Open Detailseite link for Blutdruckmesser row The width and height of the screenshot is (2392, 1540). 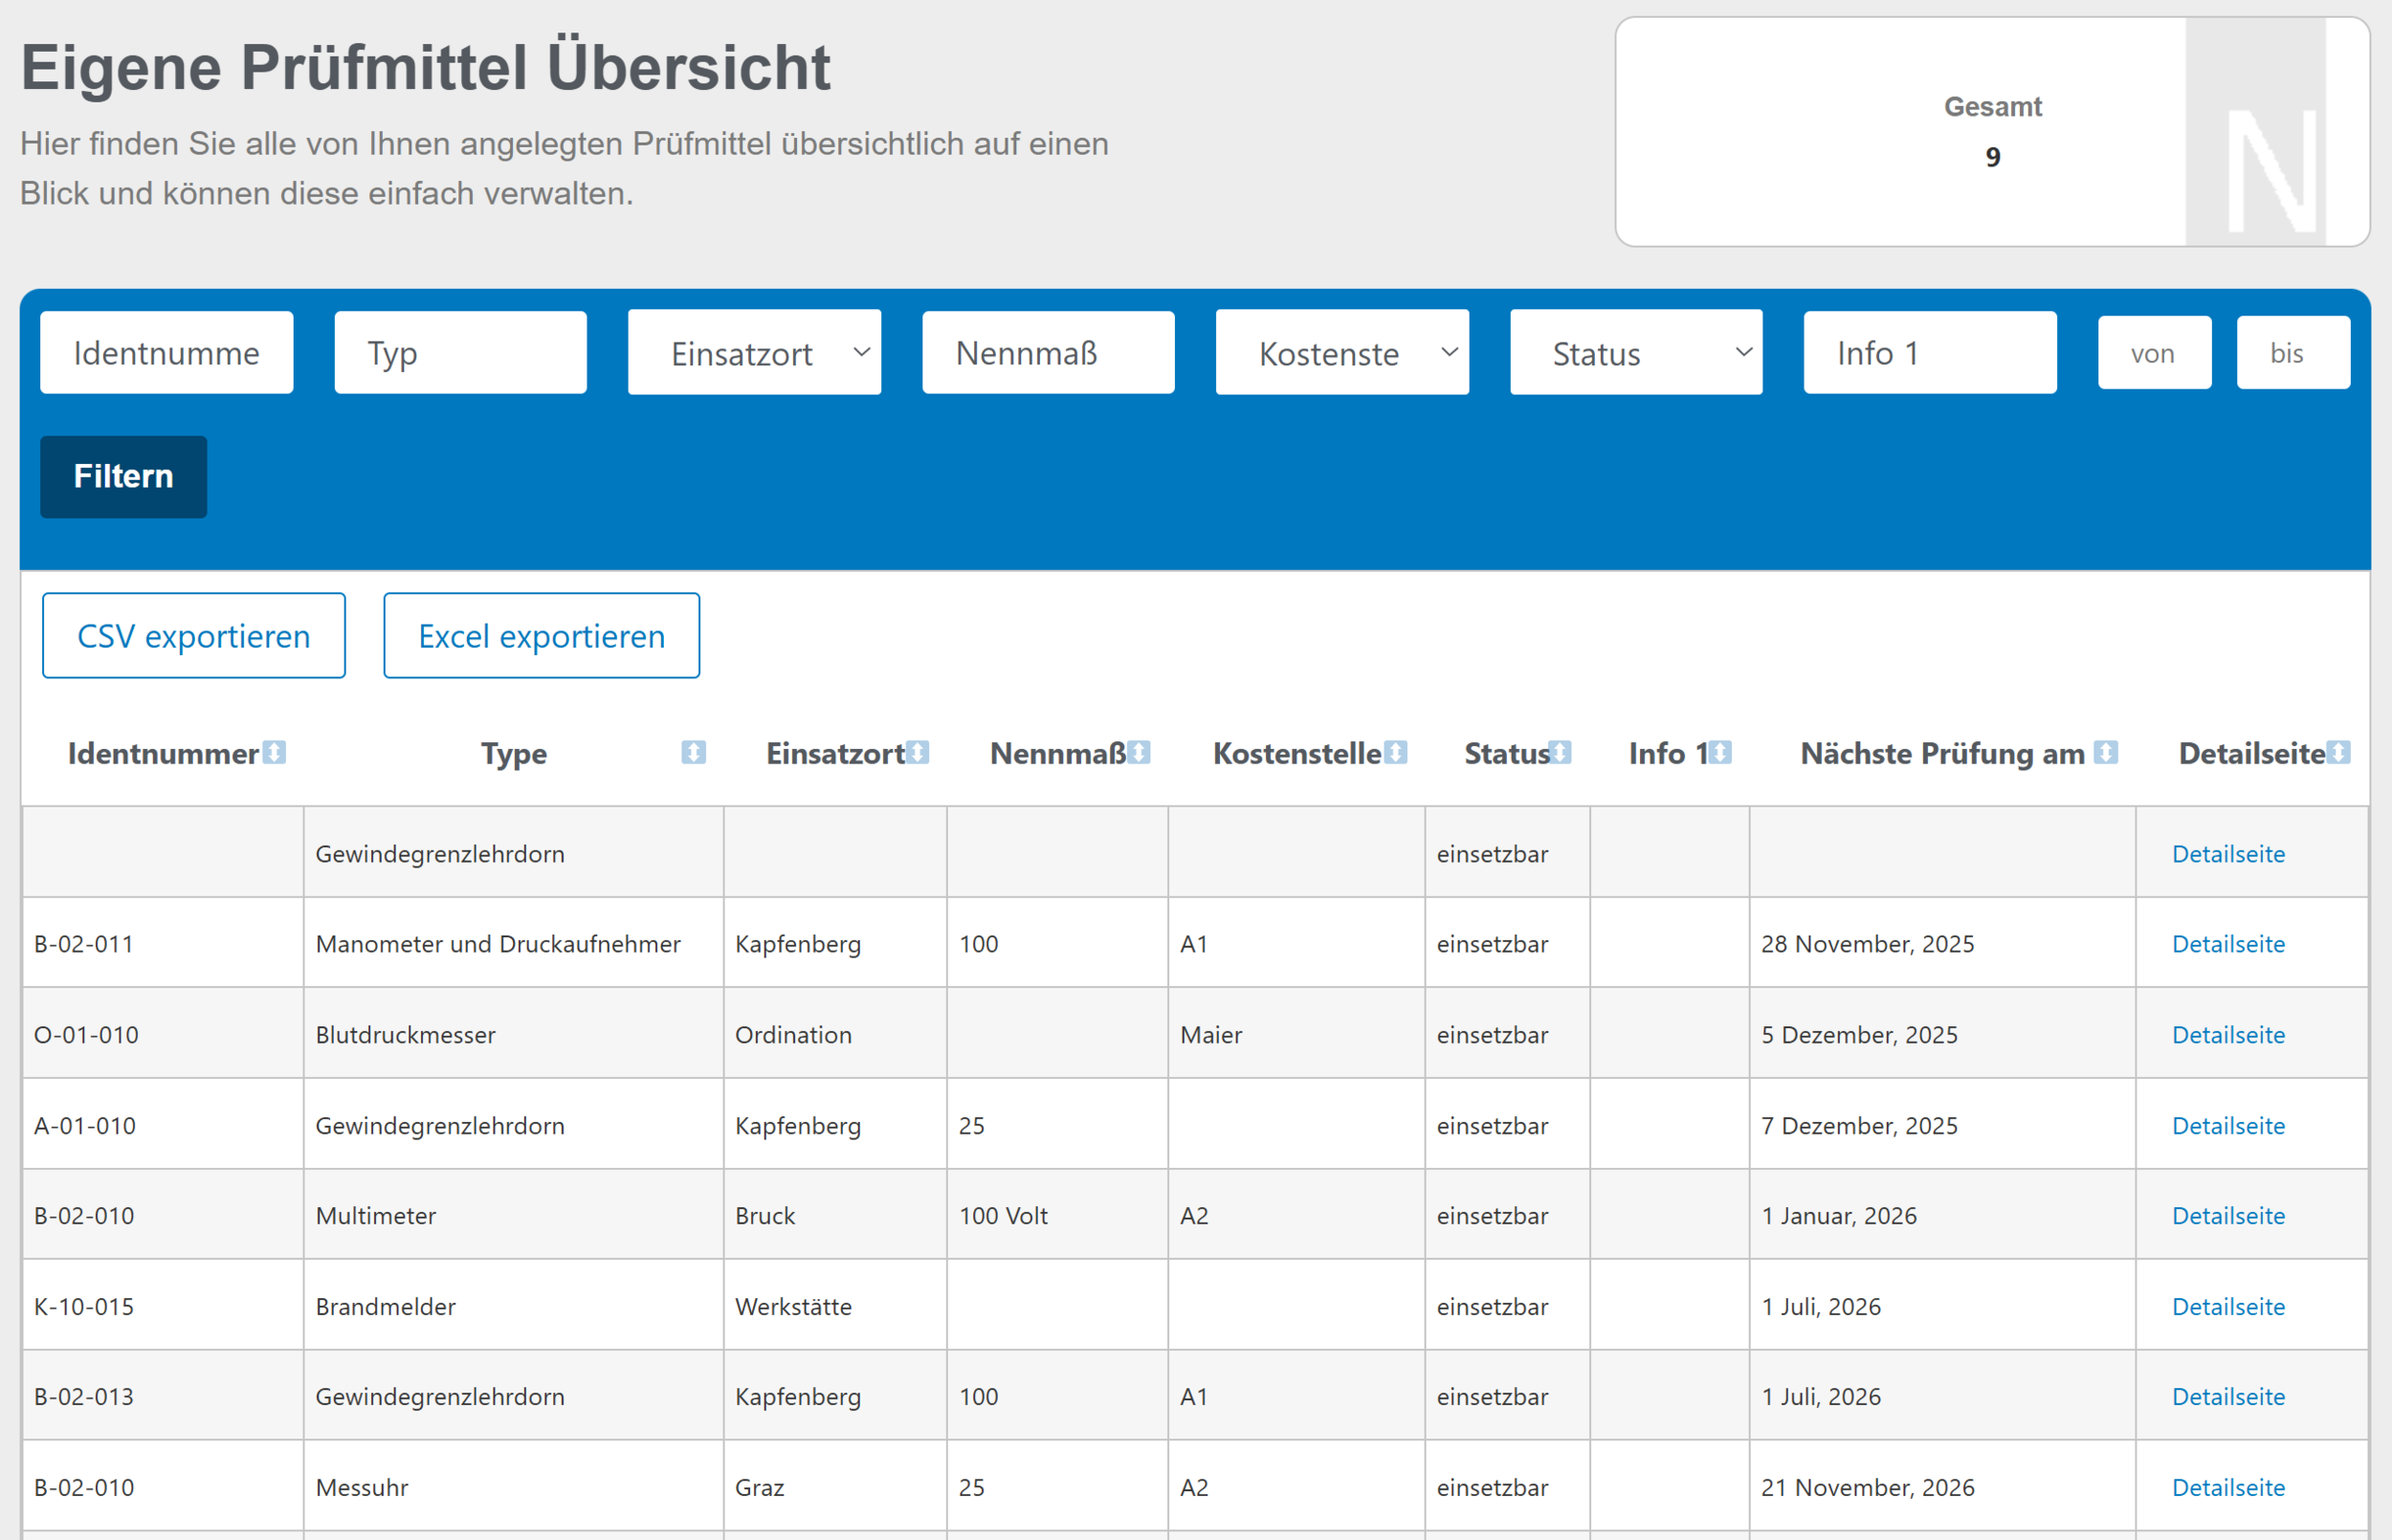tap(2228, 1034)
